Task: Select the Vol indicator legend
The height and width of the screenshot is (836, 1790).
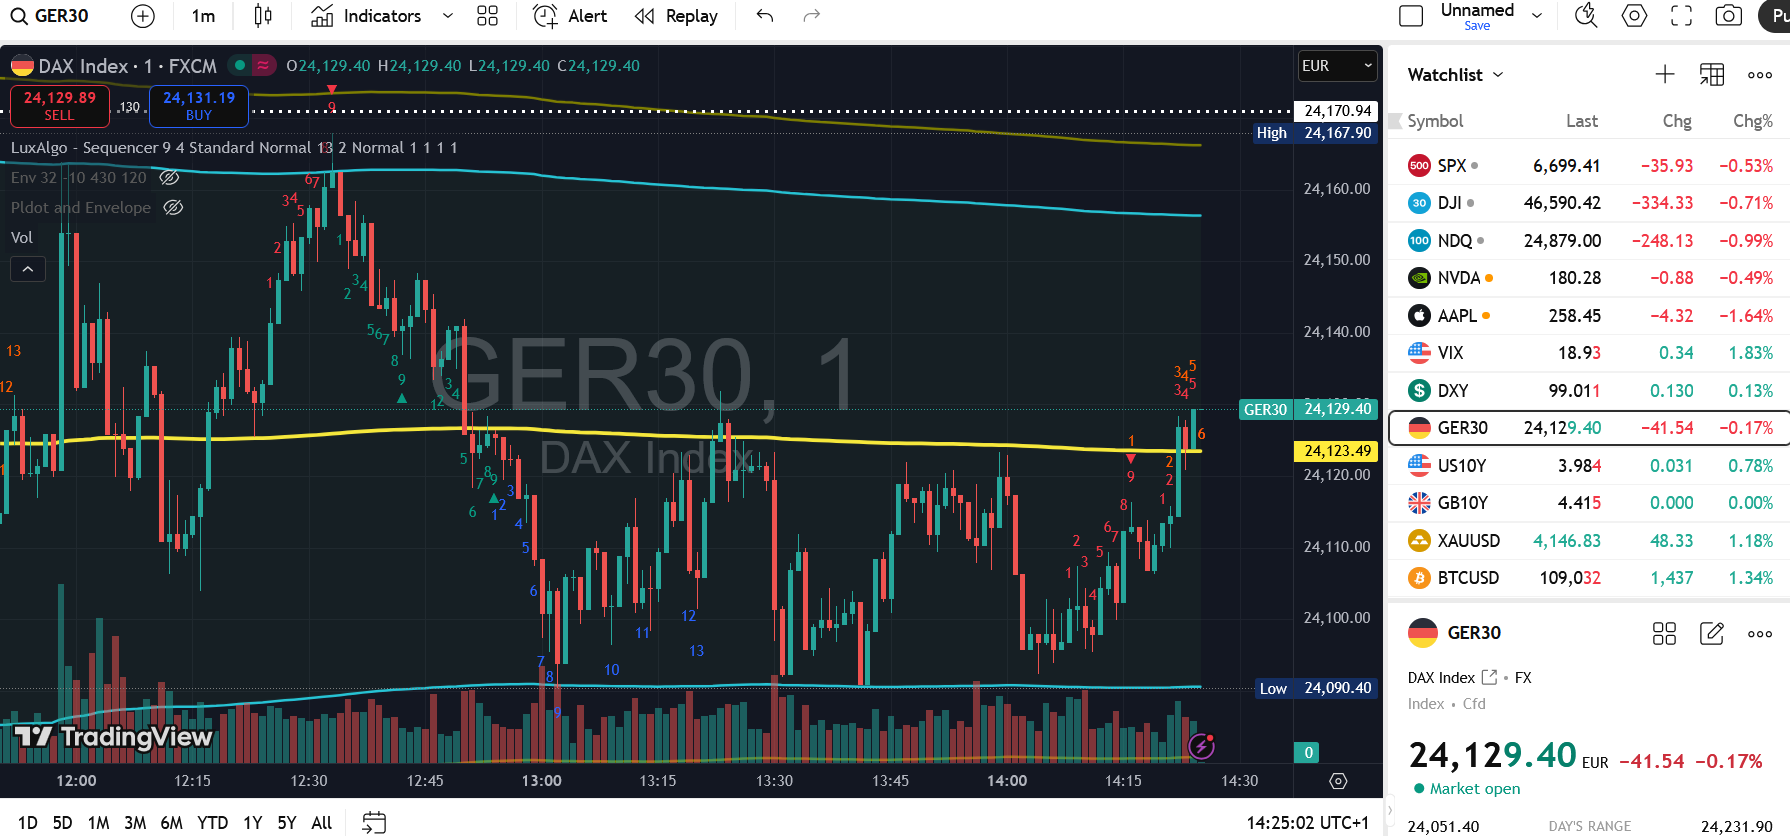Action: [x=22, y=238]
